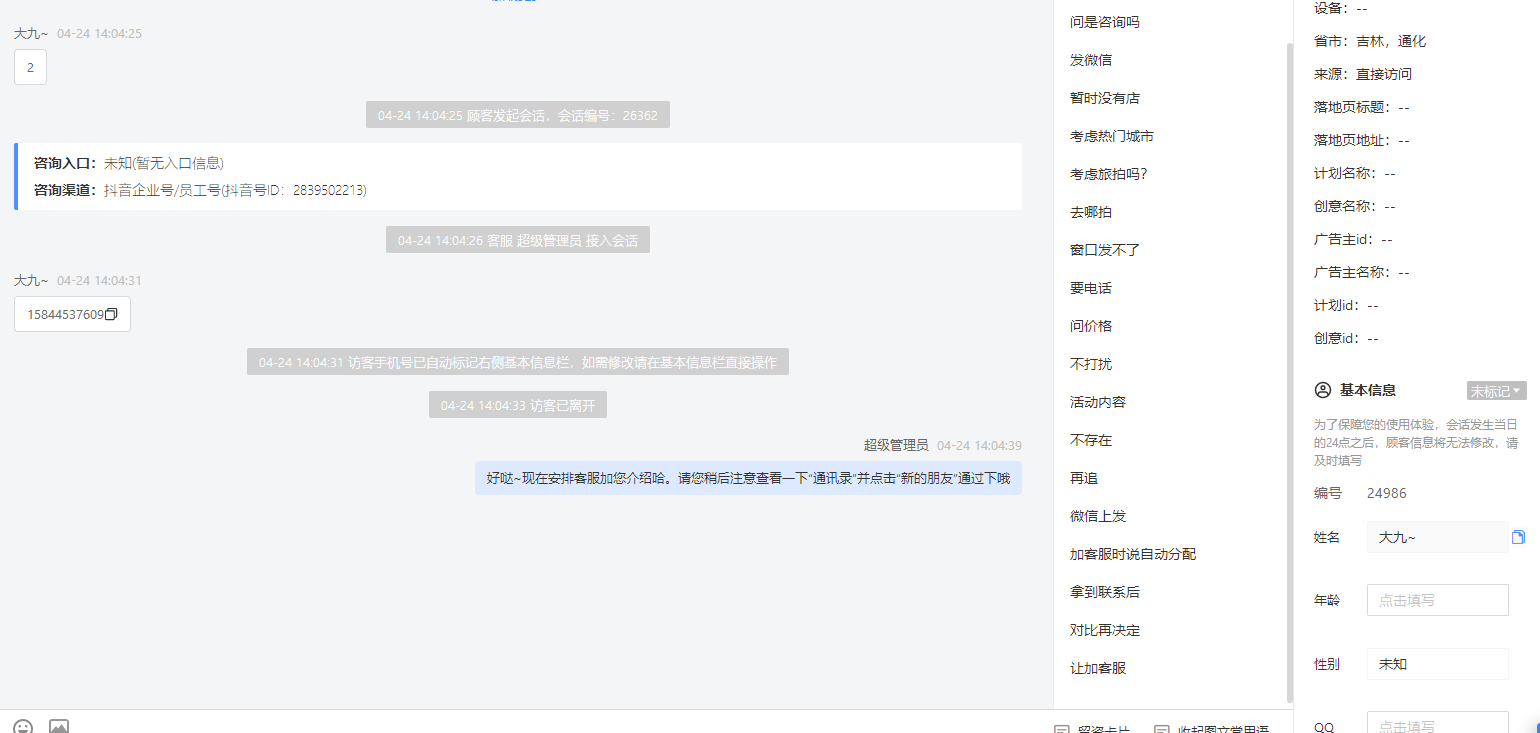Click sender name 超级管理员 above the reply
Image resolution: width=1540 pixels, height=733 pixels.
coord(896,445)
